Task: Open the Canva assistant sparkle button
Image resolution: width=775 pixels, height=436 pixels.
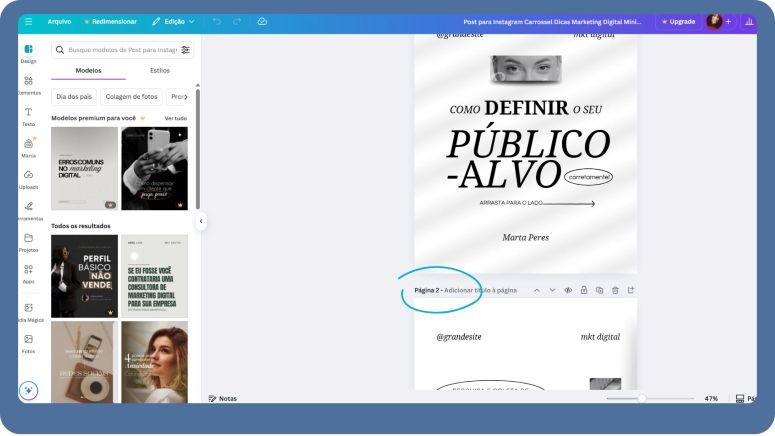Action: [28, 391]
